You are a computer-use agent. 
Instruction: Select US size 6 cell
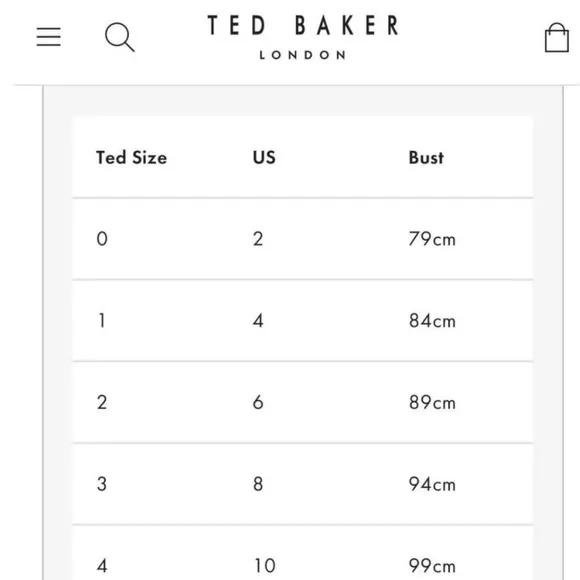point(258,402)
